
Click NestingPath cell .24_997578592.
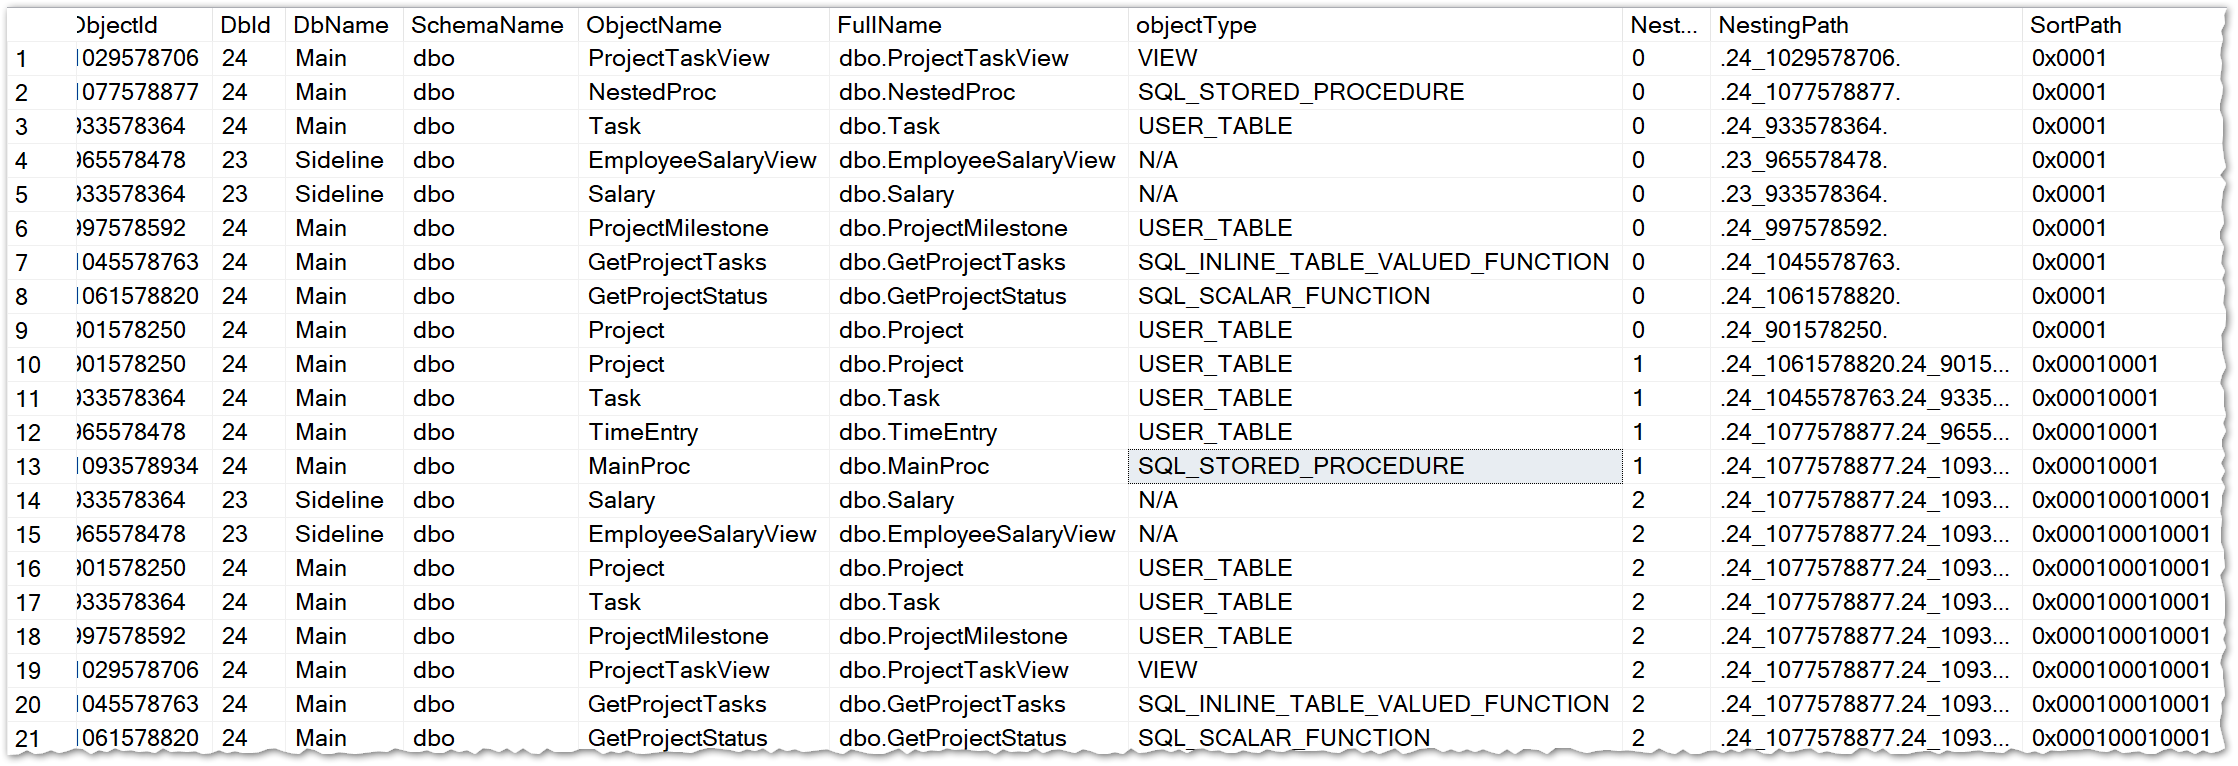coord(1866,228)
